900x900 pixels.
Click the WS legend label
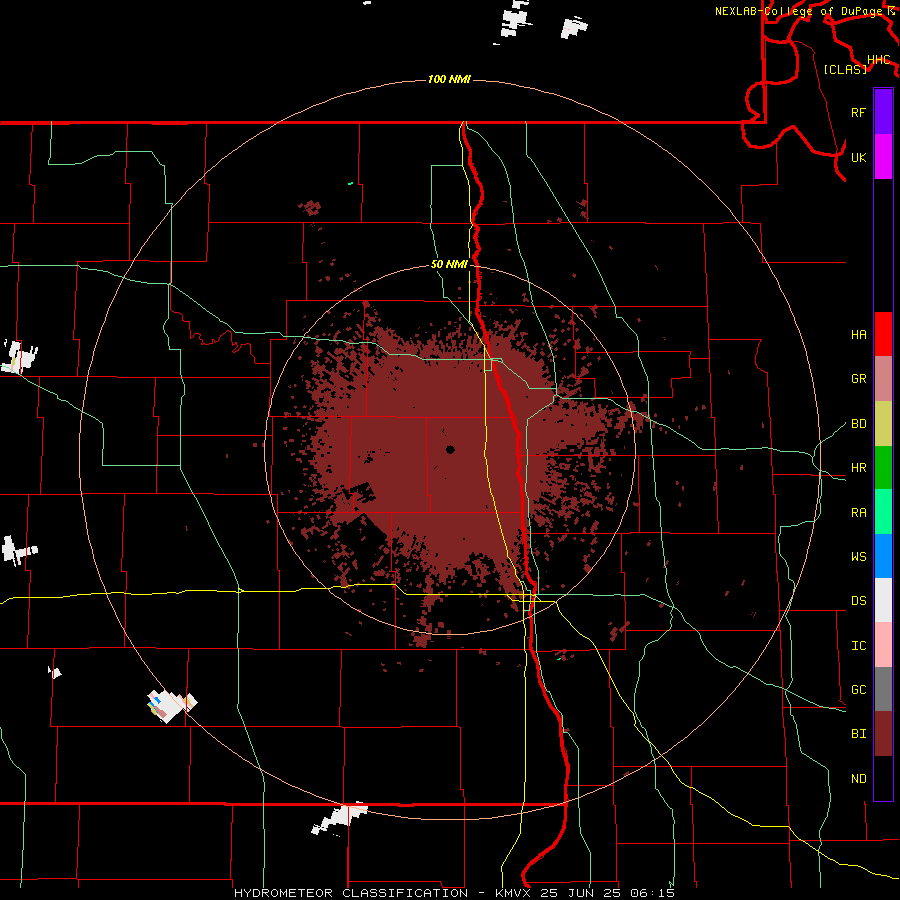(x=858, y=557)
